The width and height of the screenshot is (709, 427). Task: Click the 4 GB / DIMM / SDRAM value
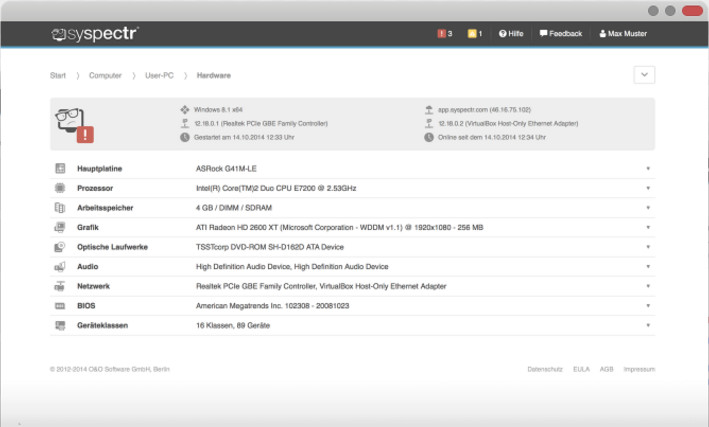point(234,208)
